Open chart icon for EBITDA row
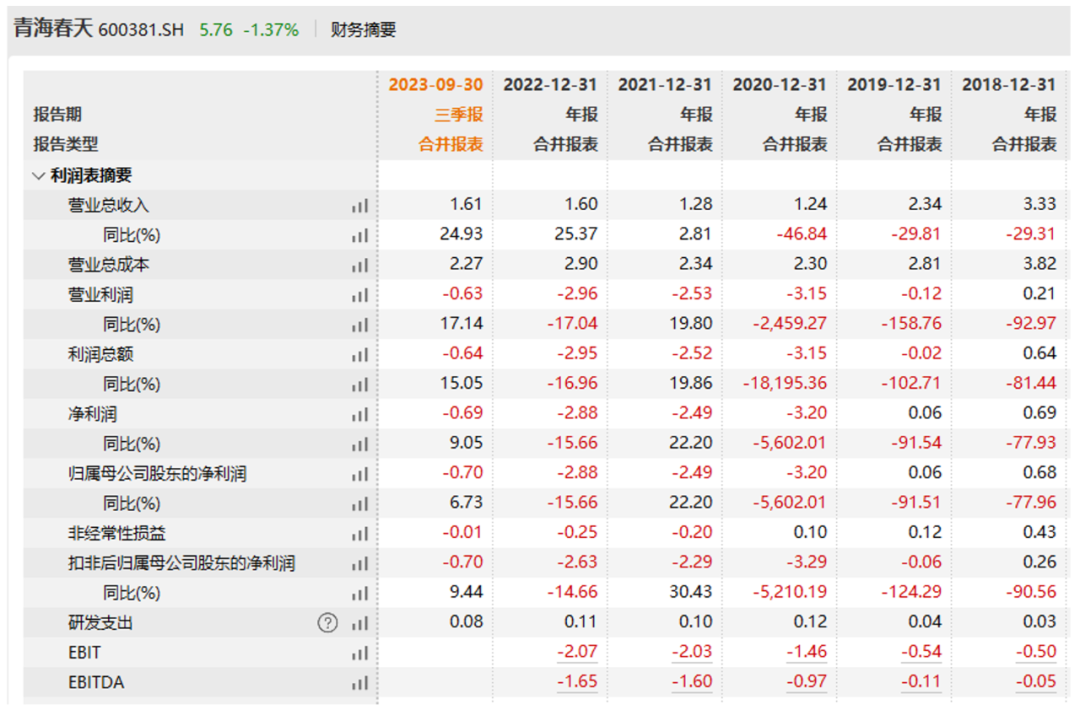 (x=360, y=682)
